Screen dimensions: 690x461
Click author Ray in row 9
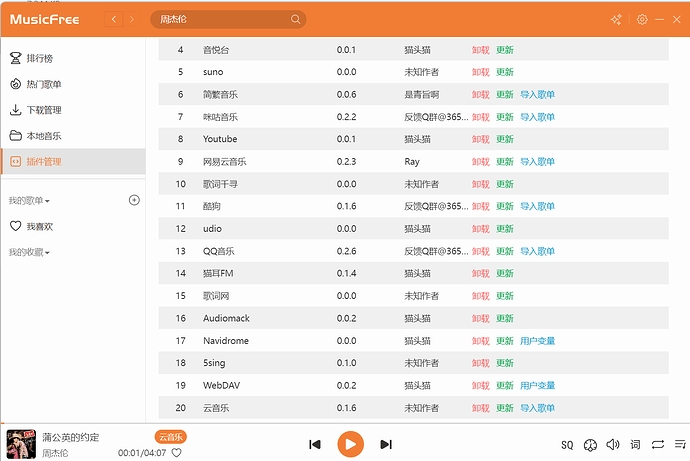(412, 162)
